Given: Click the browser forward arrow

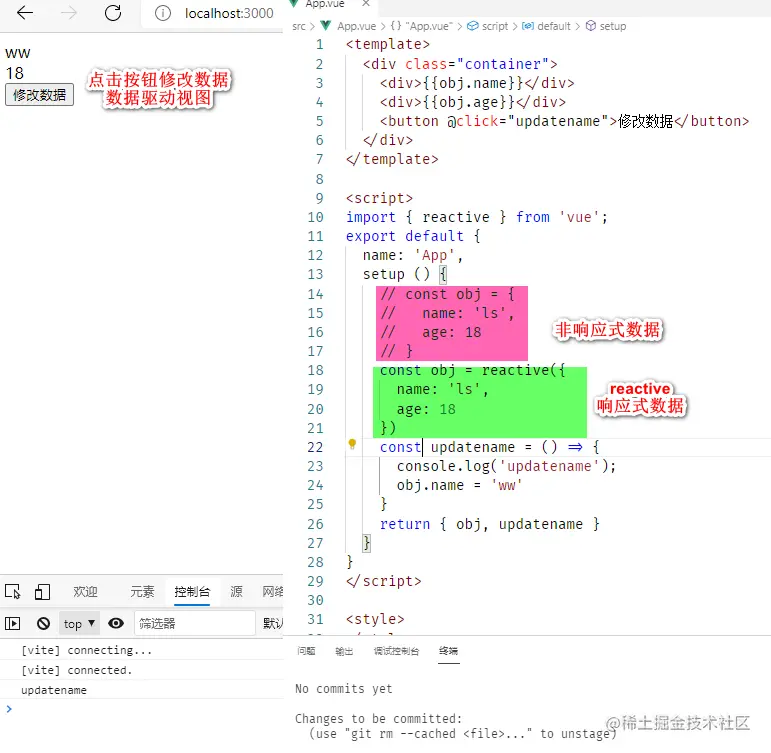Looking at the screenshot, I should coord(69,13).
